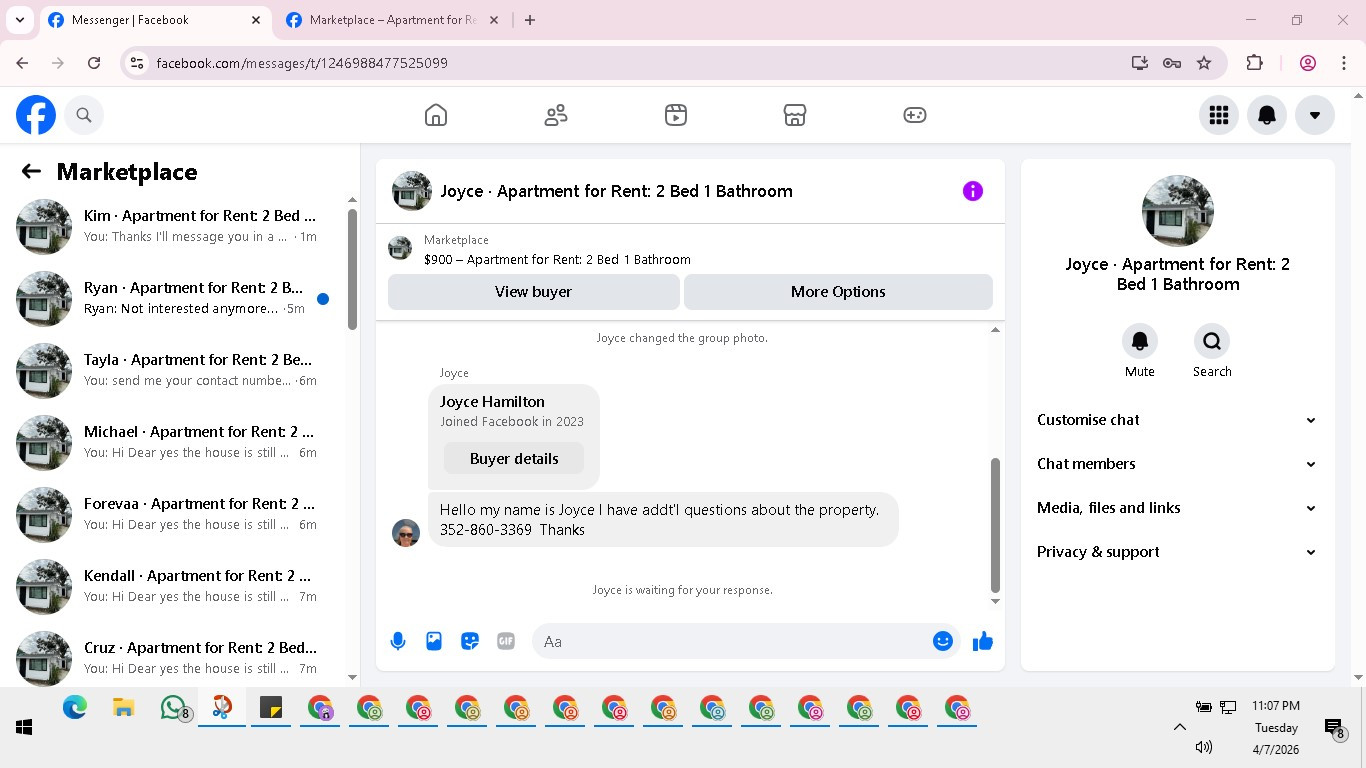Open WhatsApp from the taskbar
Viewport: 1366px width, 768px height.
(175, 708)
